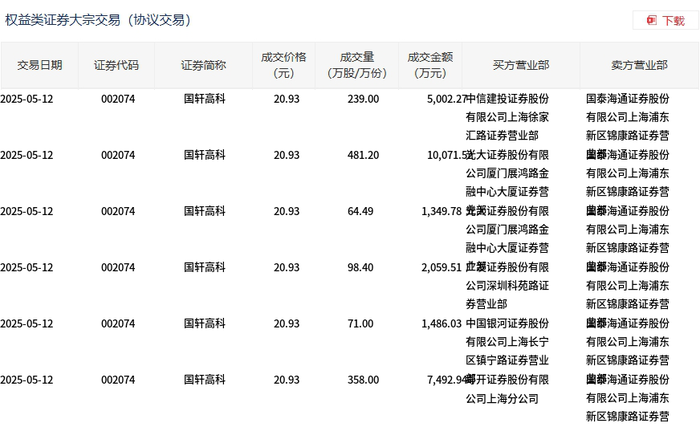
Task: Click price 20.93 in the 239.00 row
Action: tap(287, 99)
